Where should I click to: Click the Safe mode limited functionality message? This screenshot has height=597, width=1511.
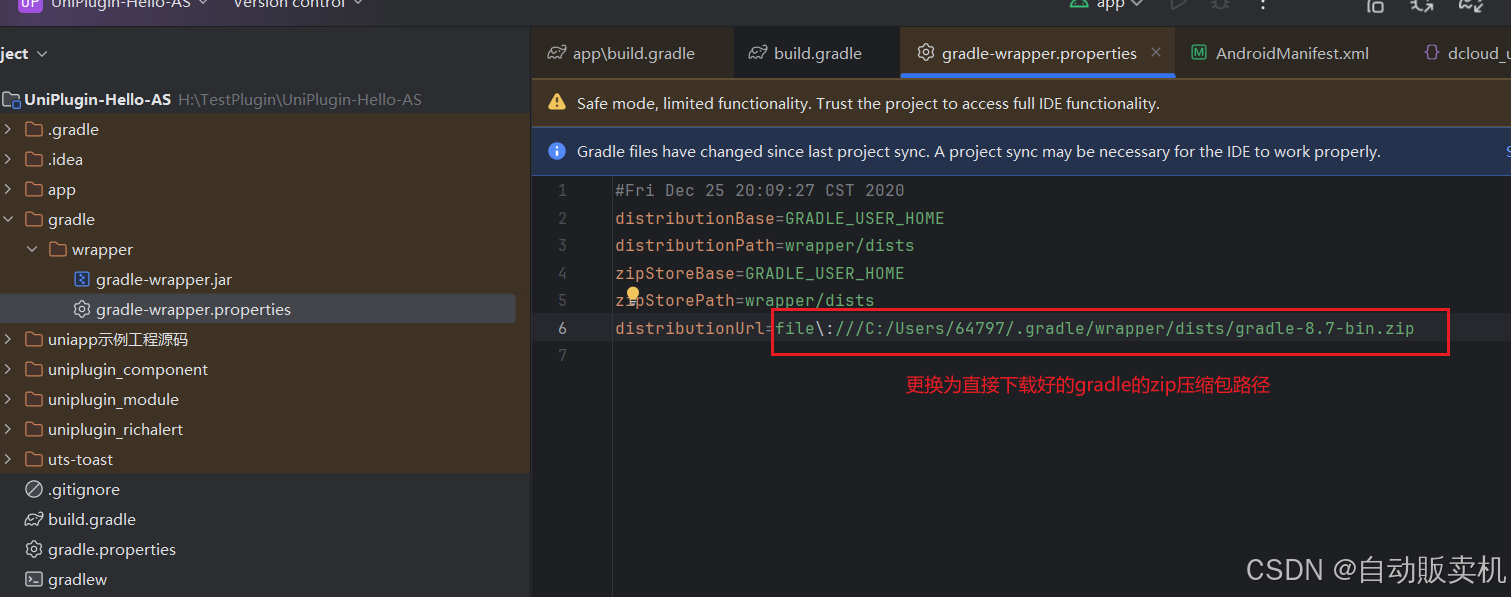[868, 103]
